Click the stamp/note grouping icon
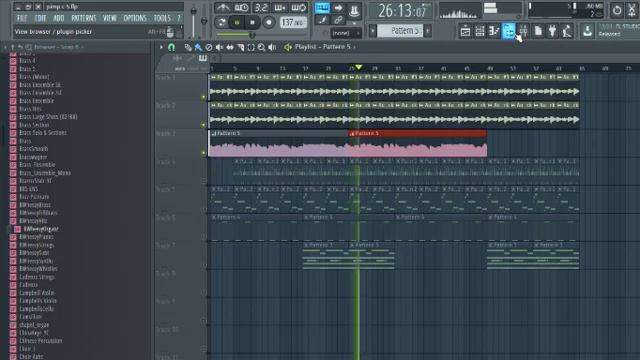Viewport: 640px width, 360px height. (354, 10)
